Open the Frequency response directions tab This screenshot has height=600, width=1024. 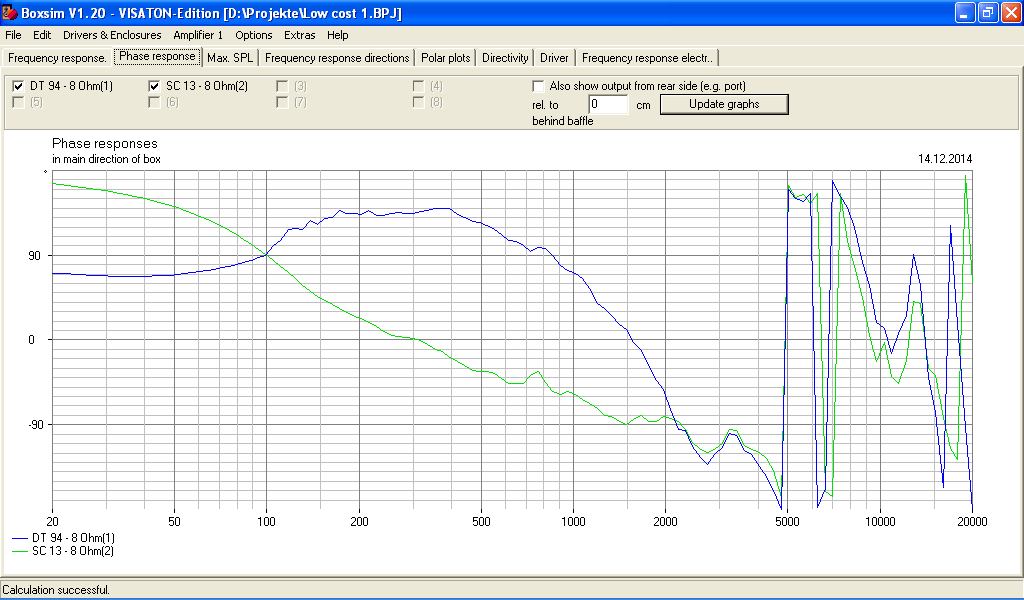[337, 58]
